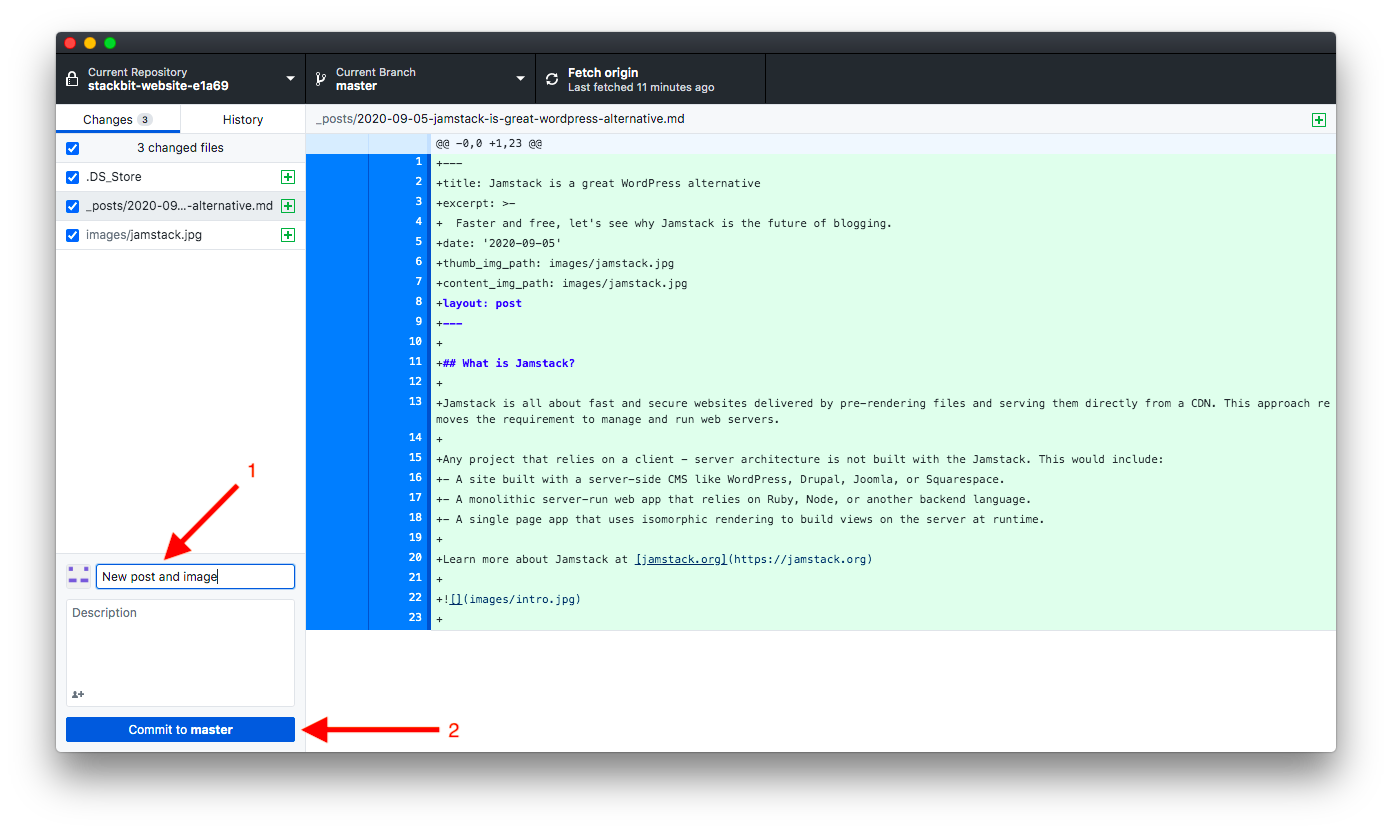Click the branch icon beside Current Branch
The height and width of the screenshot is (832, 1392).
click(x=320, y=79)
